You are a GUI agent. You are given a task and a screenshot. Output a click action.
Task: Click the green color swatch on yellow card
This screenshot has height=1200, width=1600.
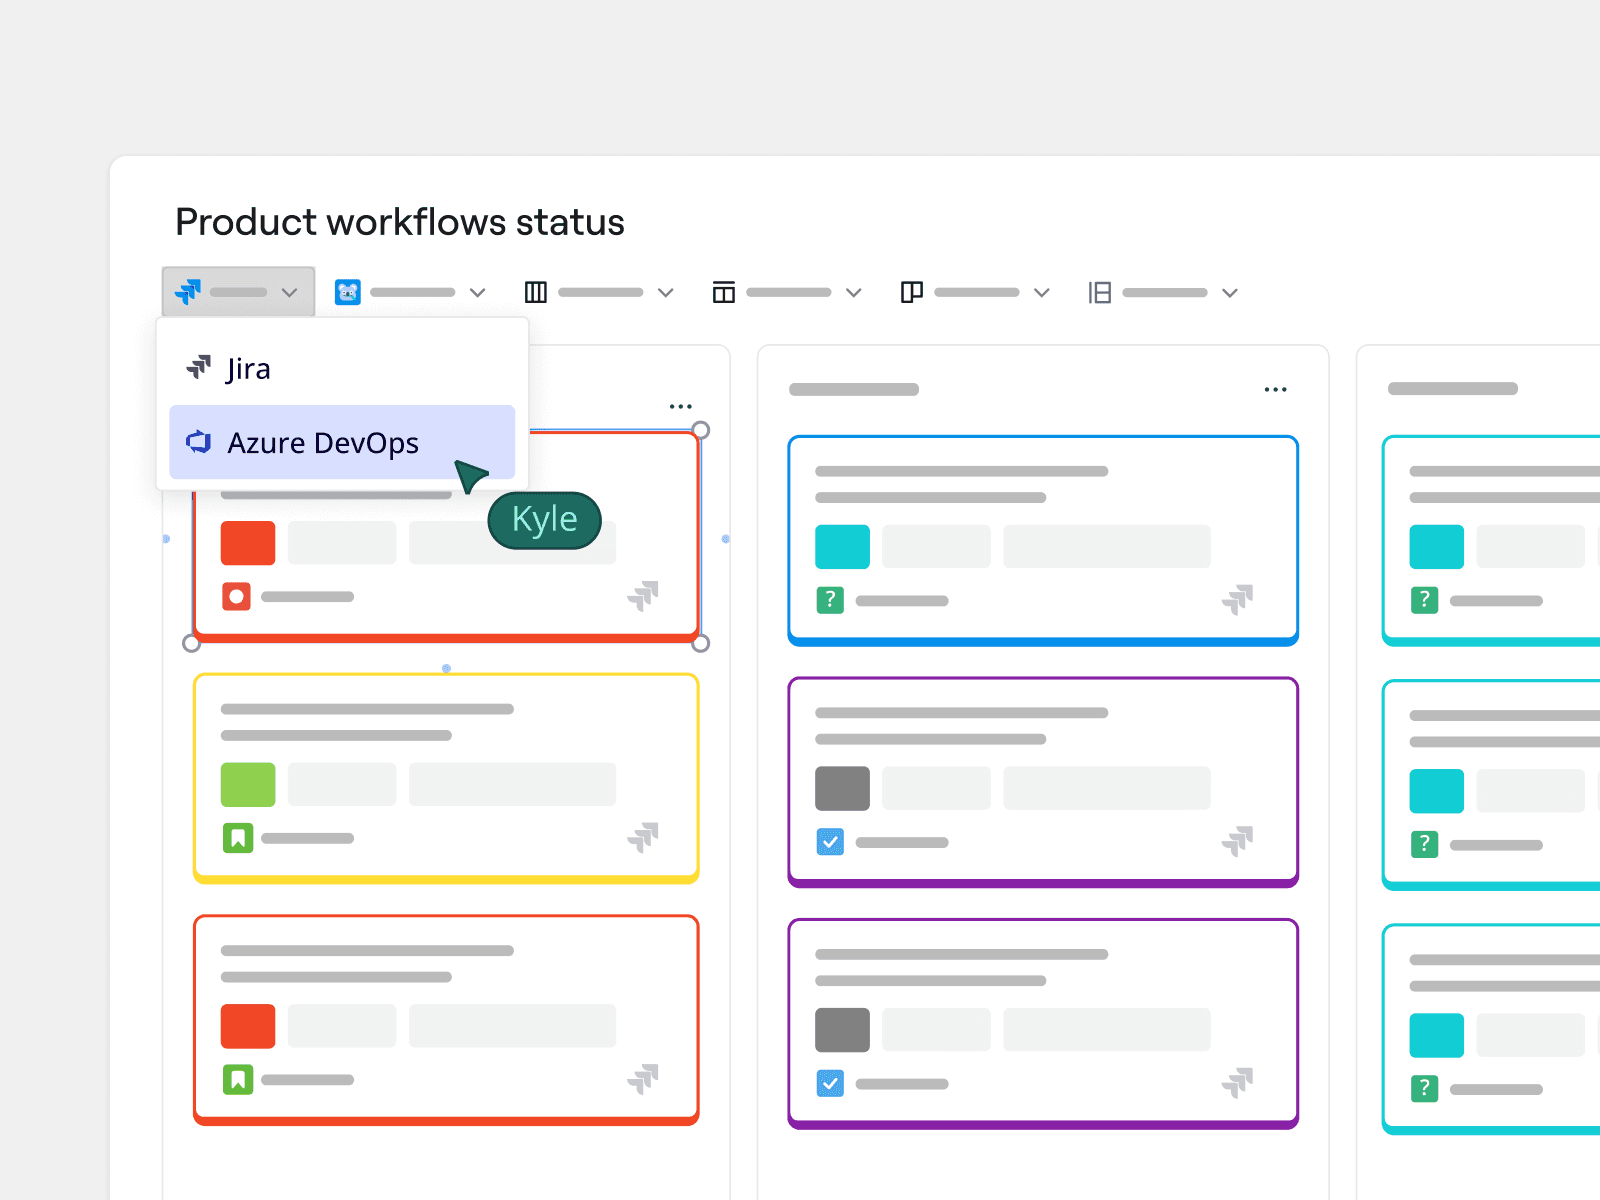(248, 784)
